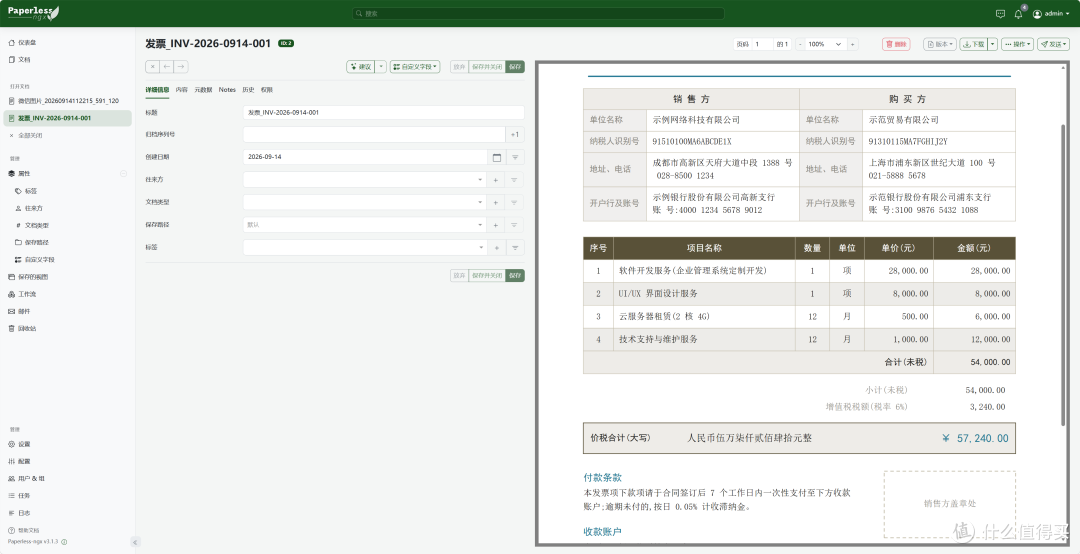Go to previous document with left arrow
This screenshot has height=554, width=1080.
pyautogui.click(x=167, y=67)
